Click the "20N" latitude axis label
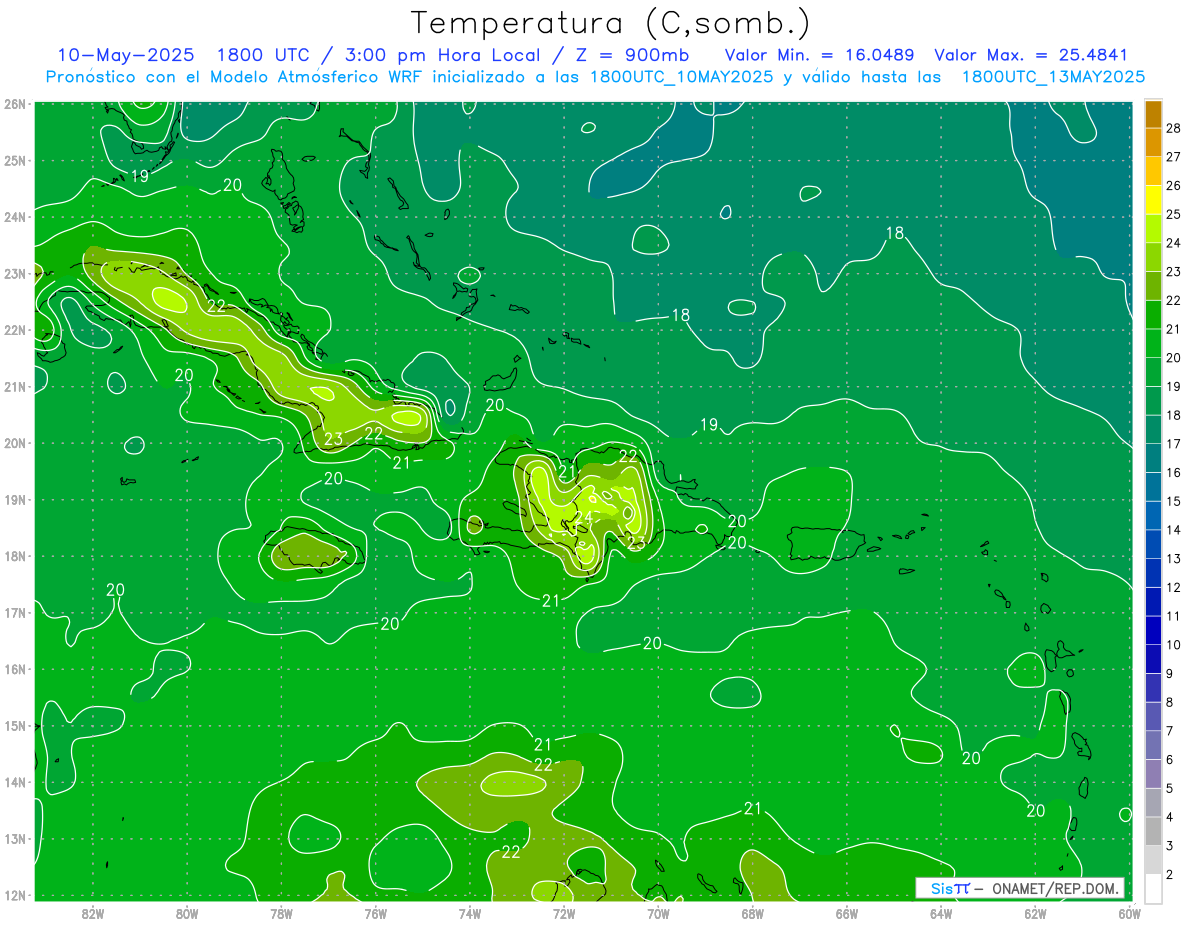Screen dimensions: 1200x927 point(15,443)
